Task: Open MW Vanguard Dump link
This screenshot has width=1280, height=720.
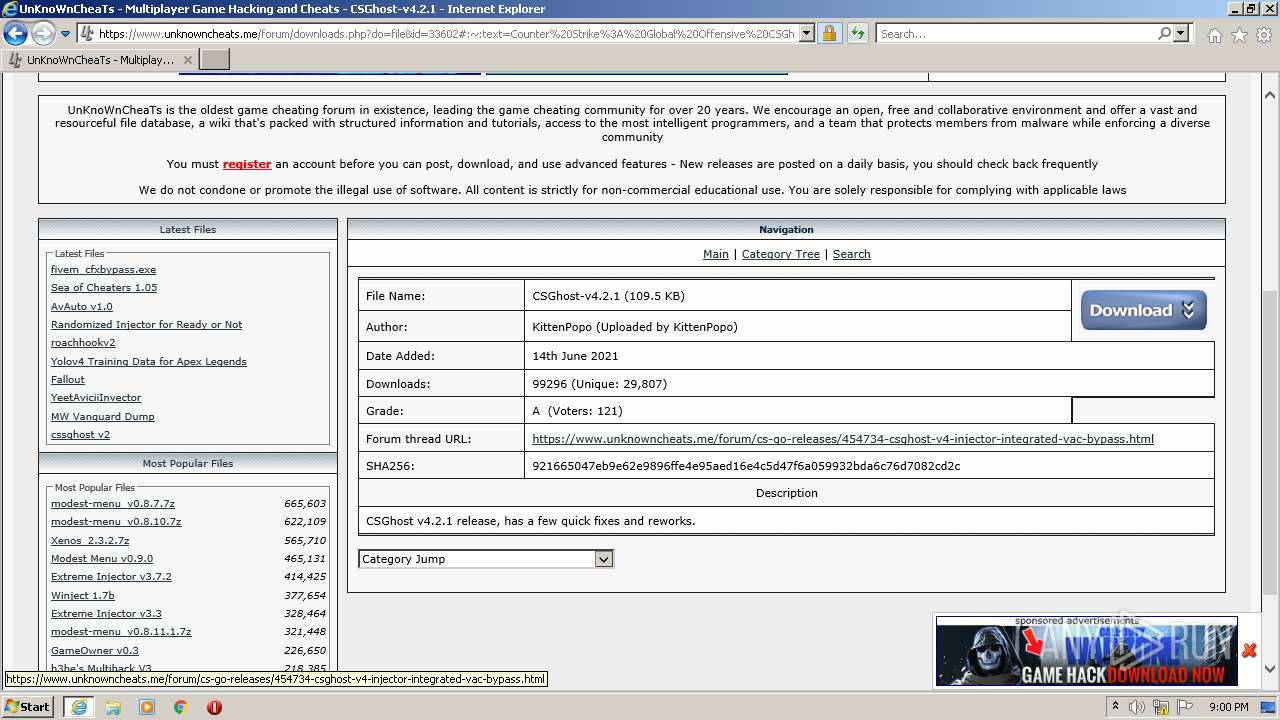Action: coord(102,417)
